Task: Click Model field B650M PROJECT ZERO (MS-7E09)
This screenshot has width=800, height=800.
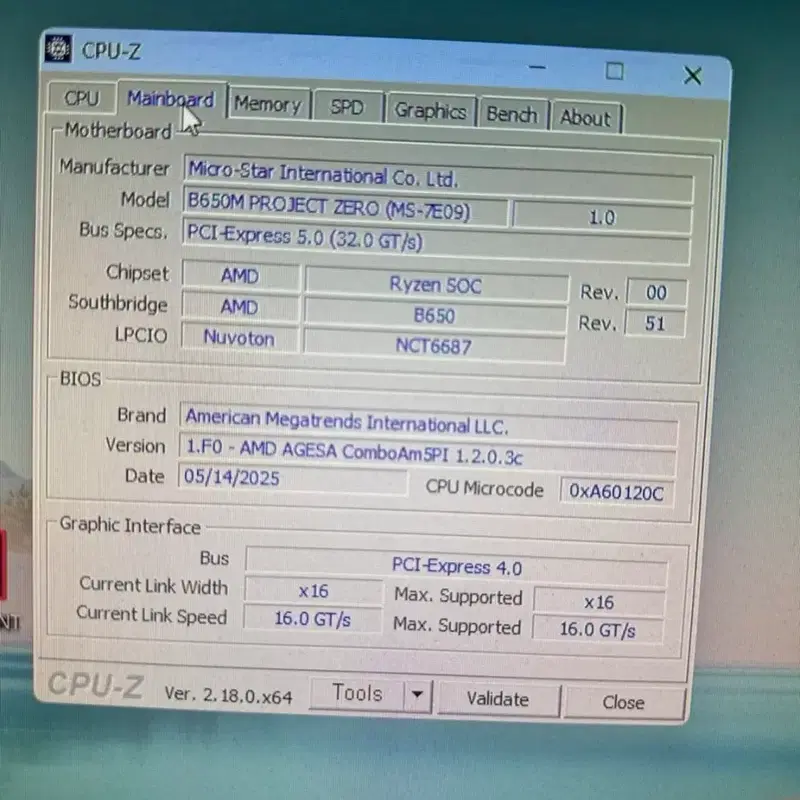Action: click(x=345, y=207)
